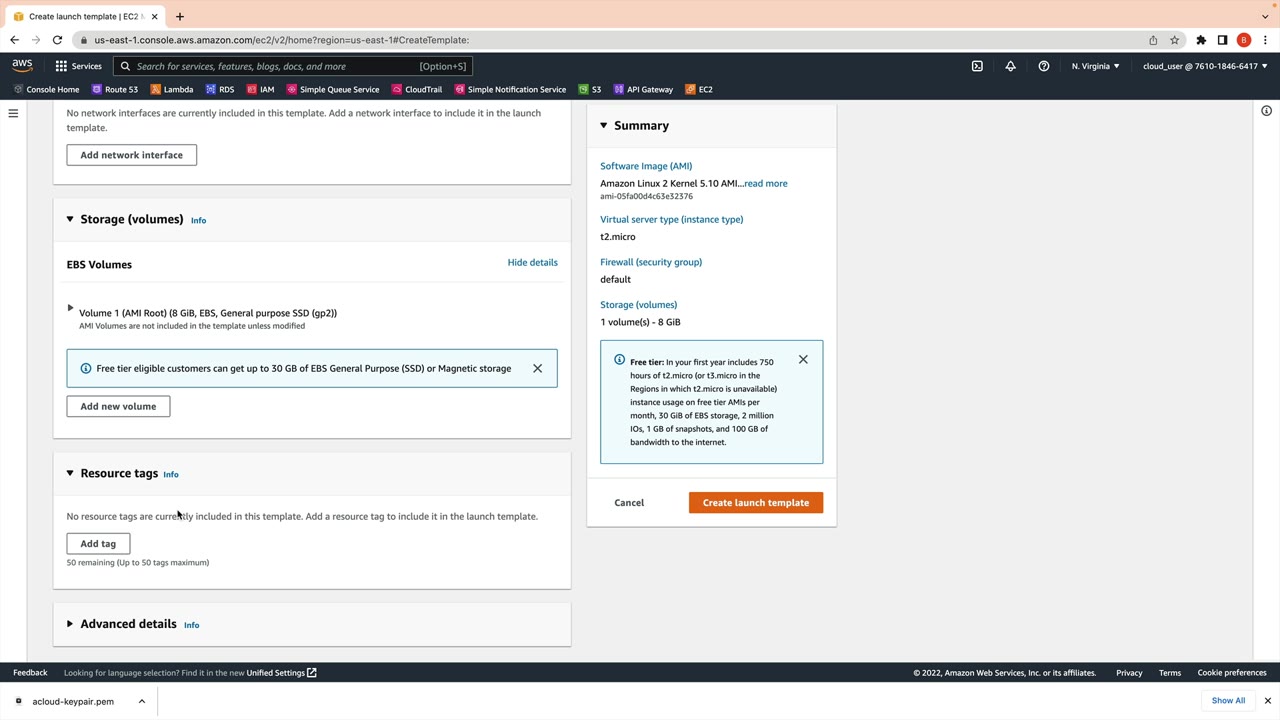
Task: Close the downloads bar
Action: pos(1267,701)
